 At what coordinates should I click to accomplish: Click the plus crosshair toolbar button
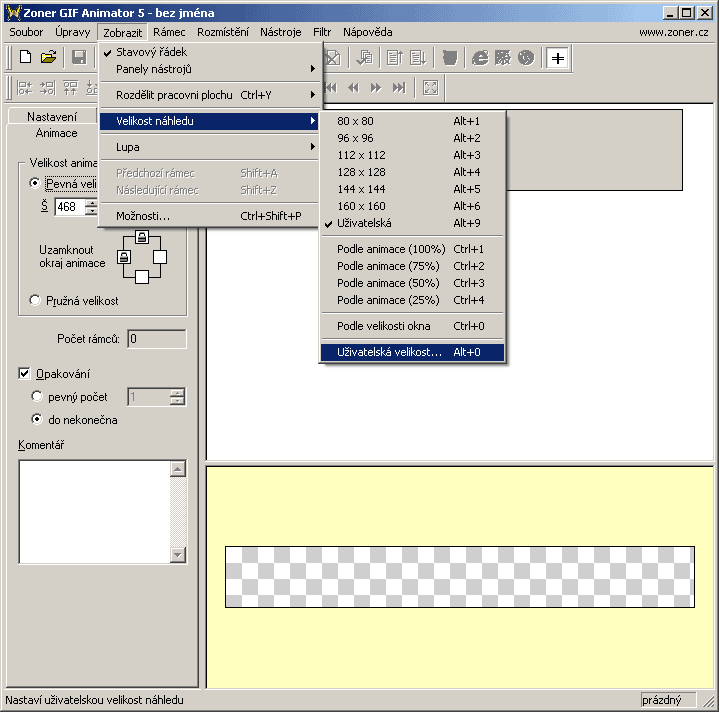click(558, 58)
